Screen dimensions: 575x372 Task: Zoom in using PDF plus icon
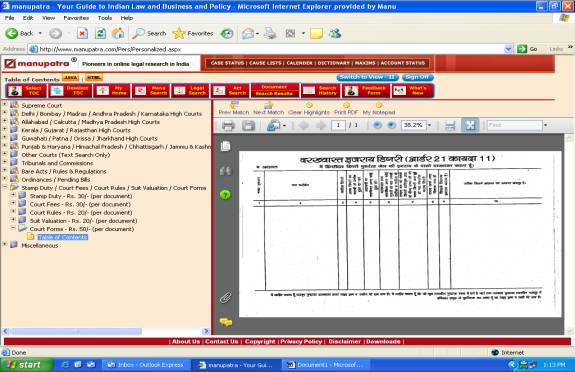point(391,125)
